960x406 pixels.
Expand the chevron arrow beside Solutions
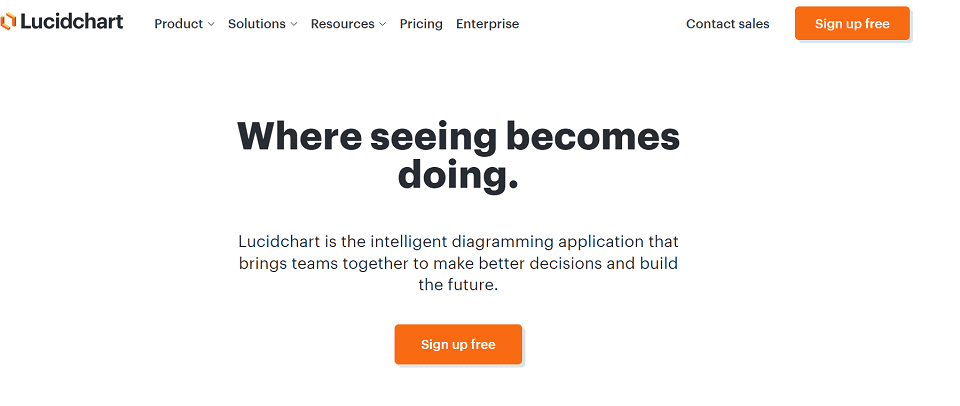pos(294,24)
